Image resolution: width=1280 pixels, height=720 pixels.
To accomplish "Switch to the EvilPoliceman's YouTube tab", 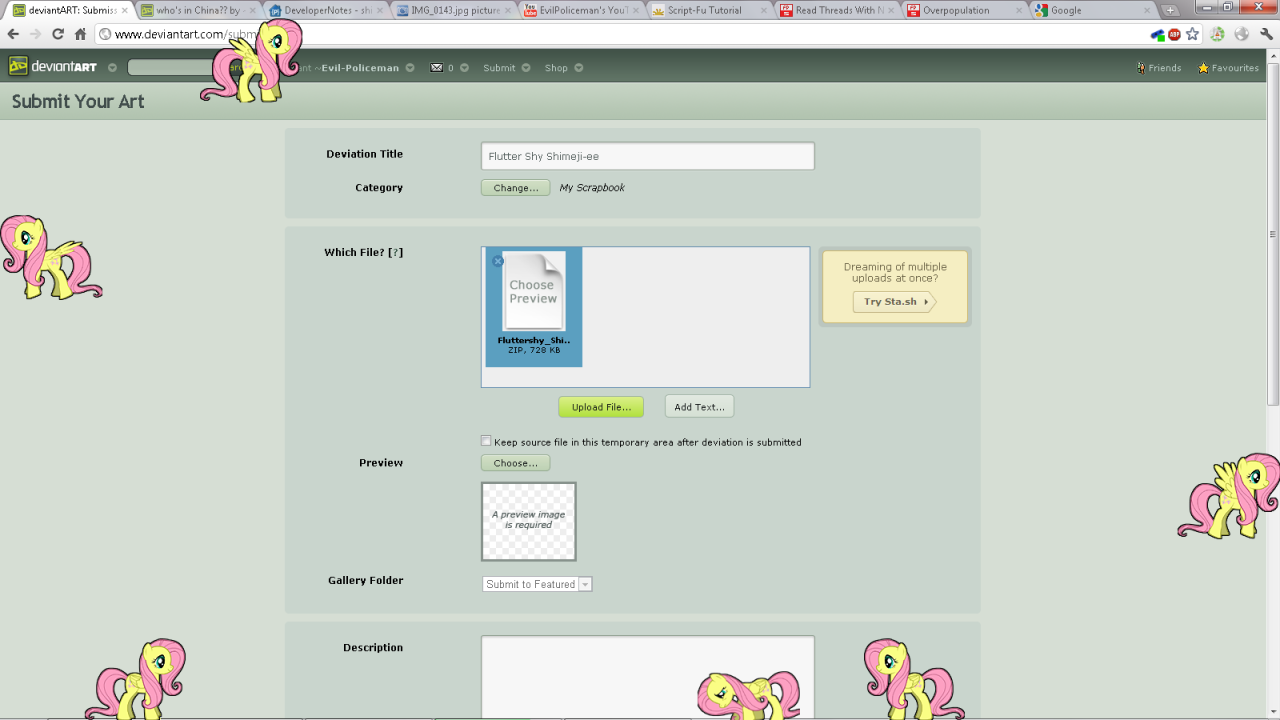I will coord(582,10).
